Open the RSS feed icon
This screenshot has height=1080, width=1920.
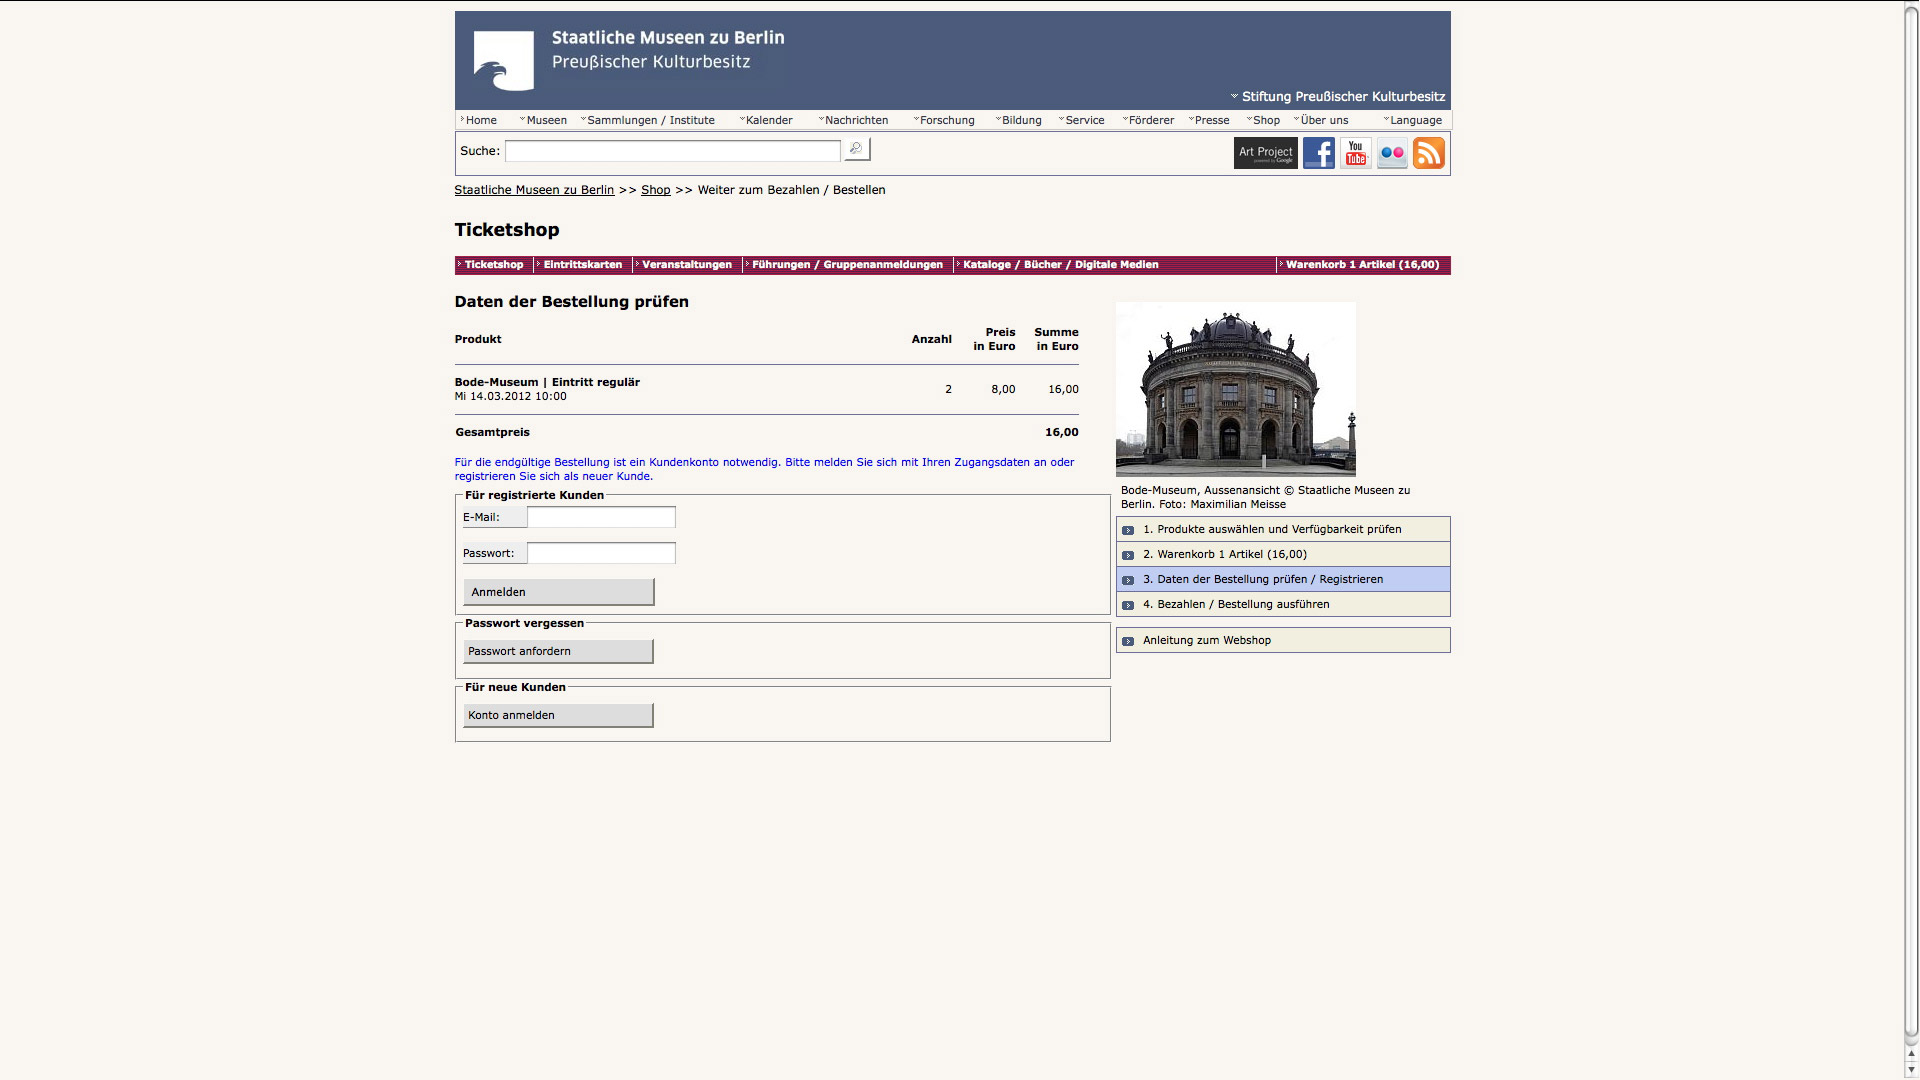pyautogui.click(x=1429, y=153)
